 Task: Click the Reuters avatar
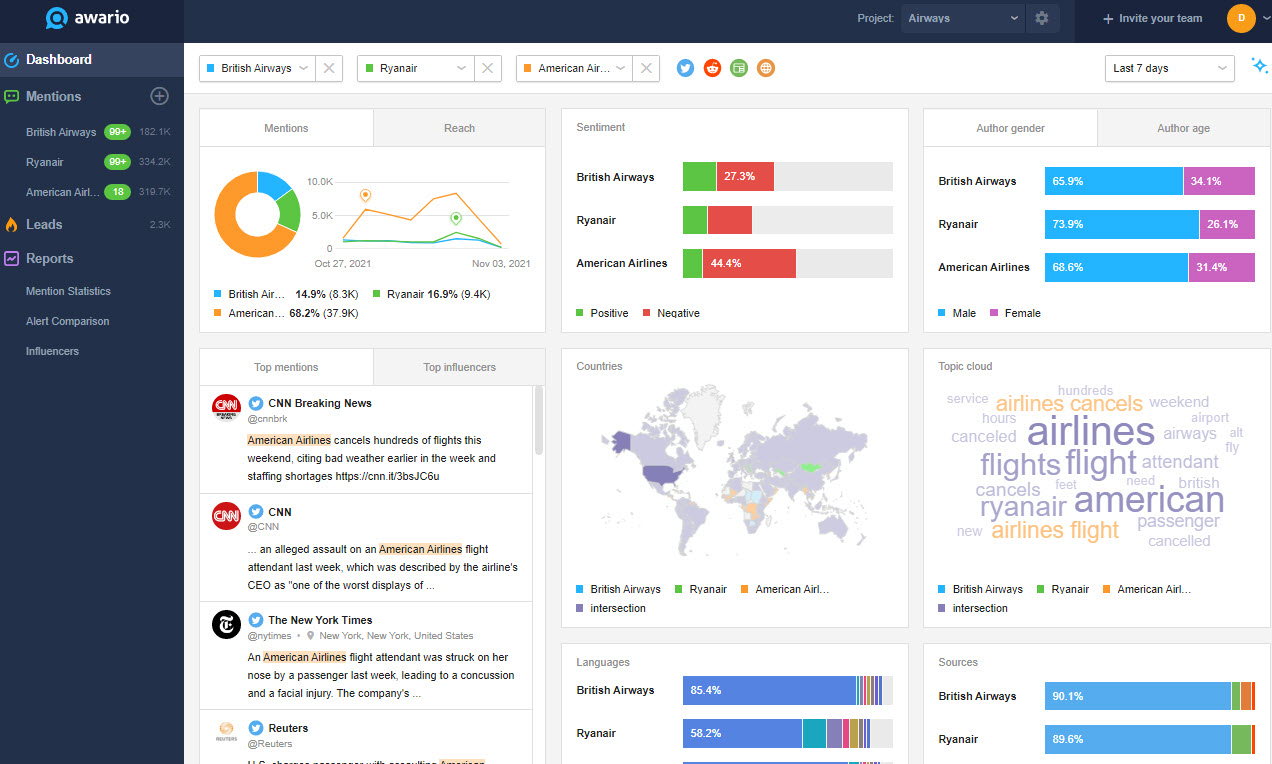point(227,733)
